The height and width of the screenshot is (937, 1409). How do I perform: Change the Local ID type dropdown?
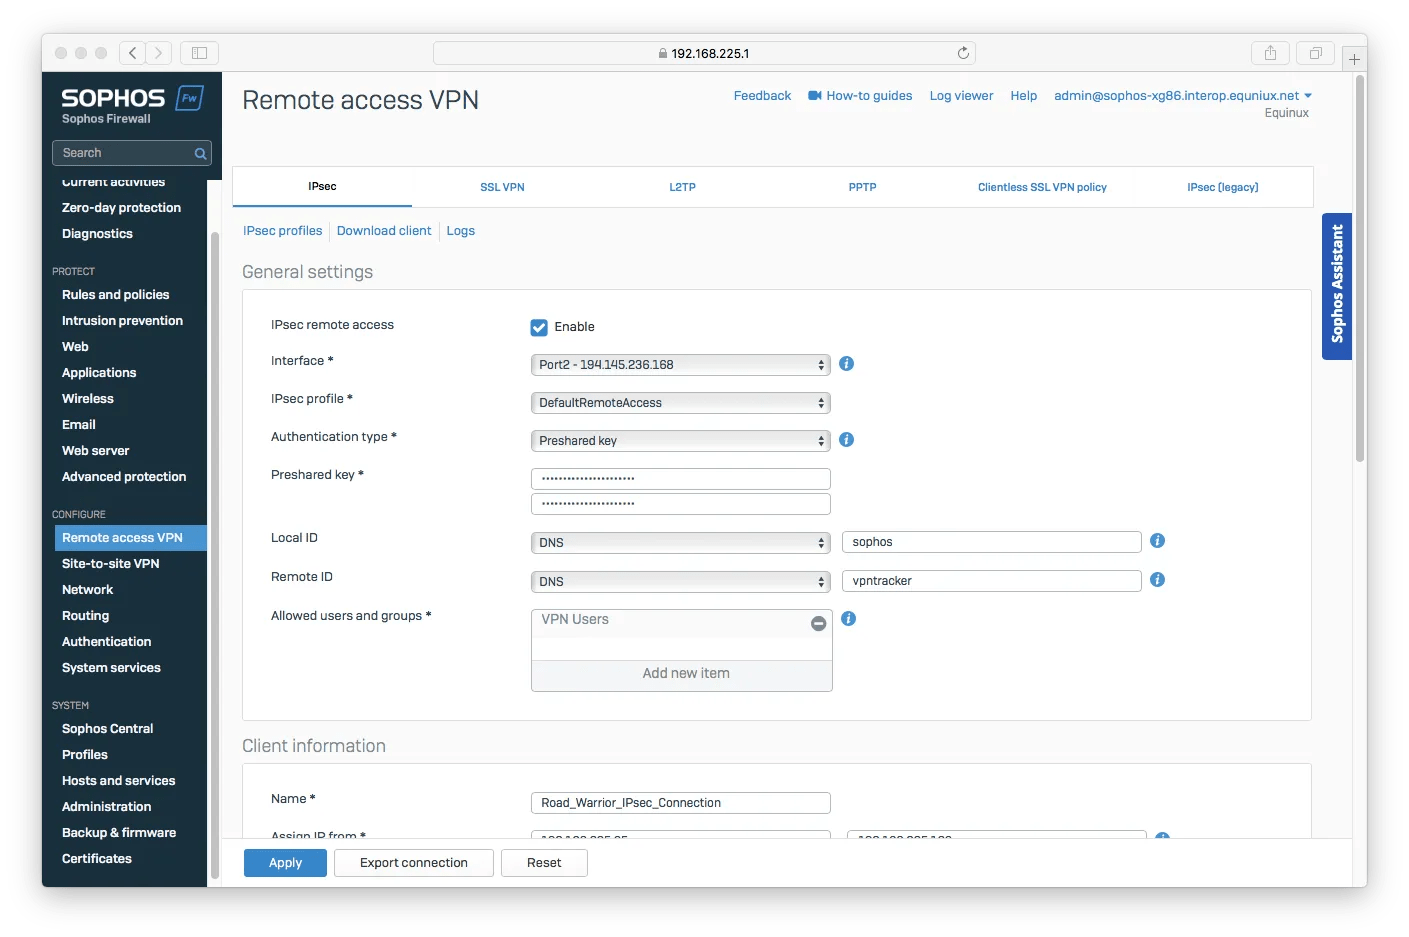tap(680, 542)
